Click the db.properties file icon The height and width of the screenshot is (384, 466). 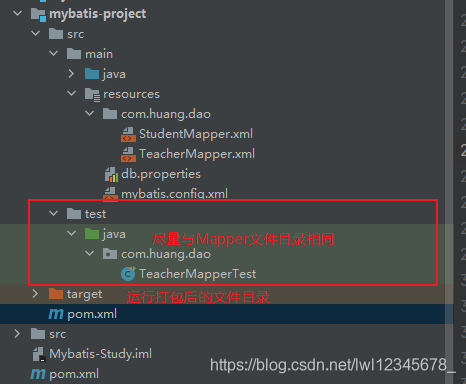[111, 174]
